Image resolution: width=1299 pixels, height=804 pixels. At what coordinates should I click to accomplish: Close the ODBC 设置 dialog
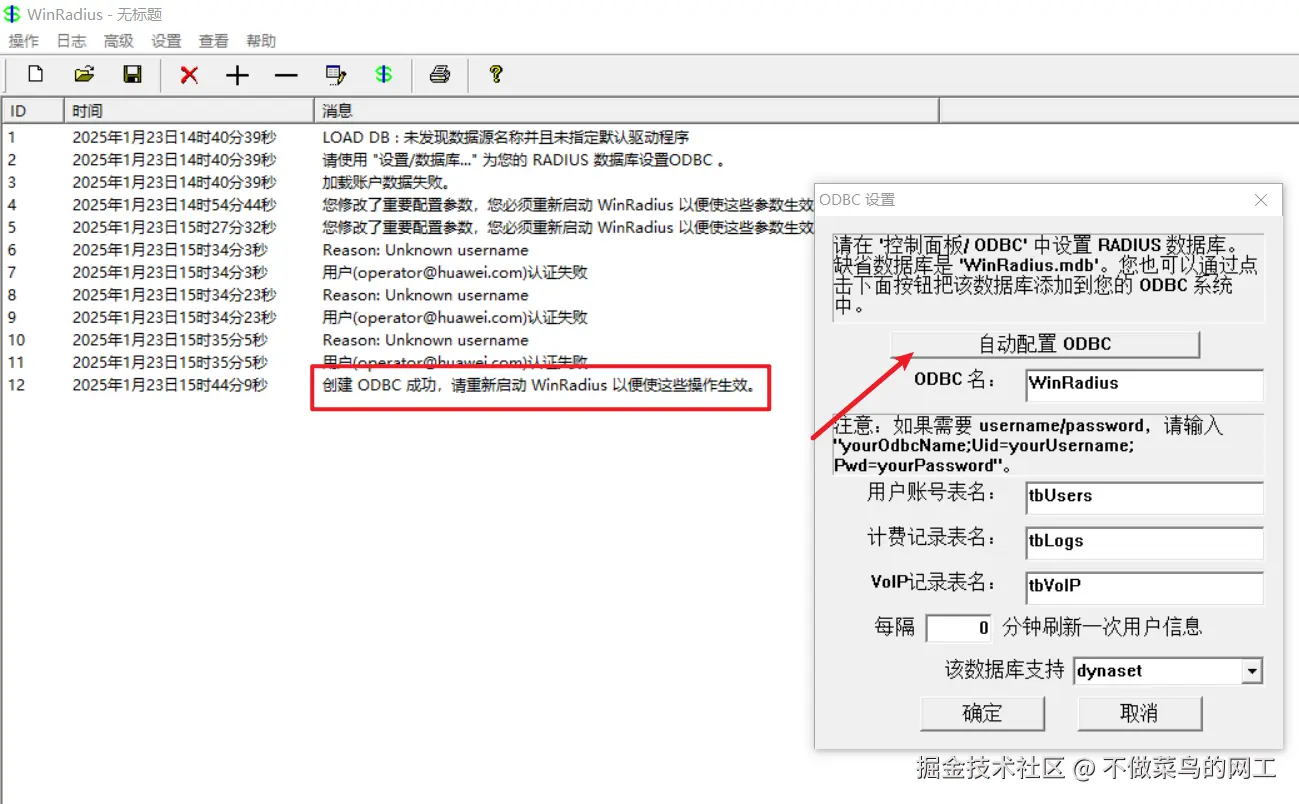[x=1261, y=200]
